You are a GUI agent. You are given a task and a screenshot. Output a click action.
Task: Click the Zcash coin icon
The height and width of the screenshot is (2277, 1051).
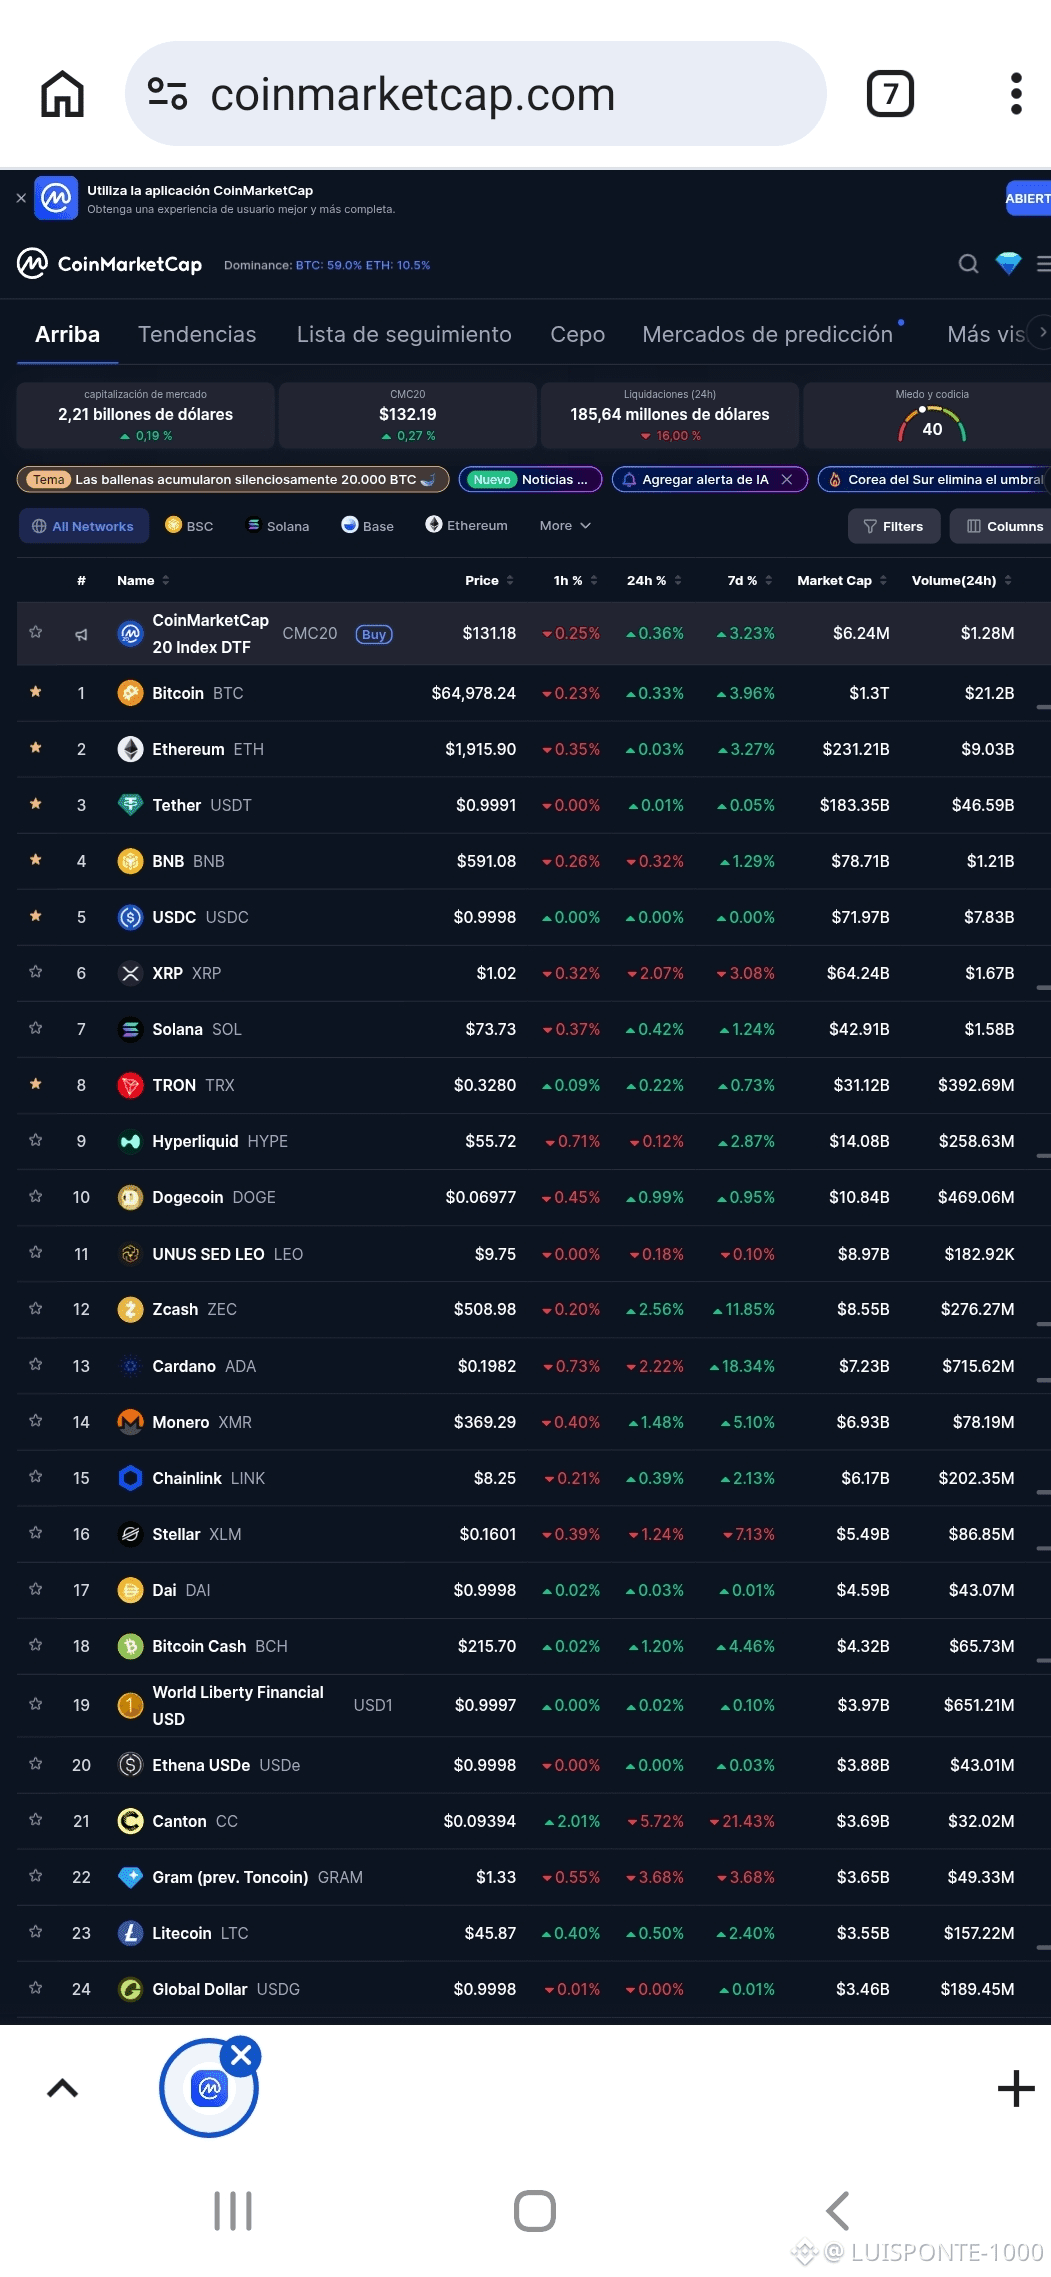click(x=130, y=1309)
